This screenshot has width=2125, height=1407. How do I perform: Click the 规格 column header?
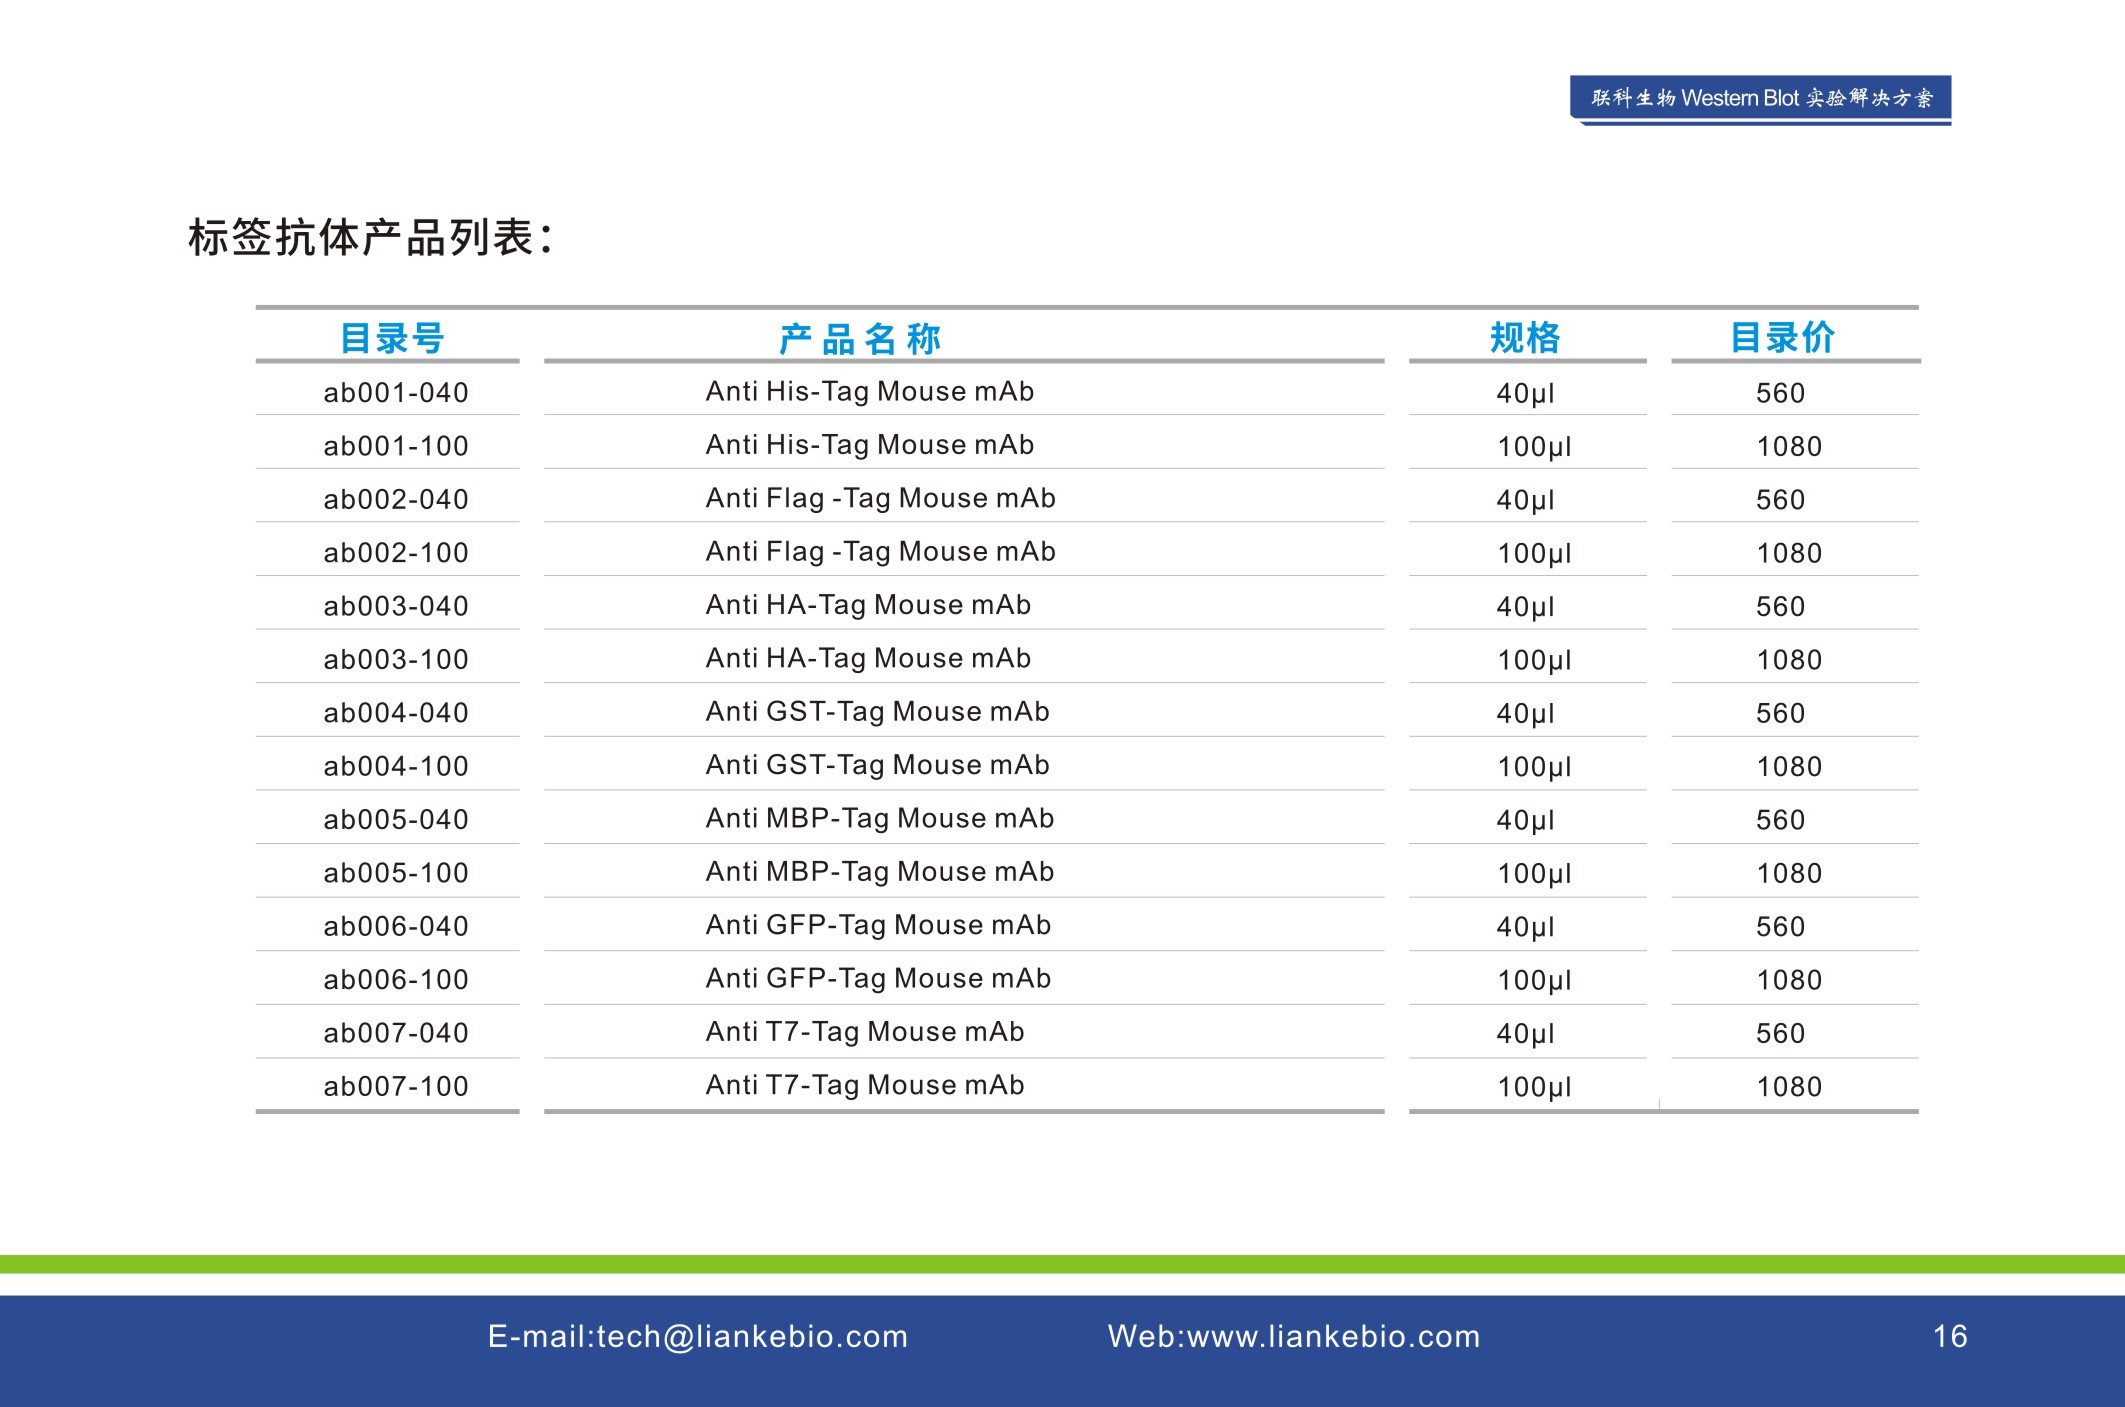tap(1525, 338)
